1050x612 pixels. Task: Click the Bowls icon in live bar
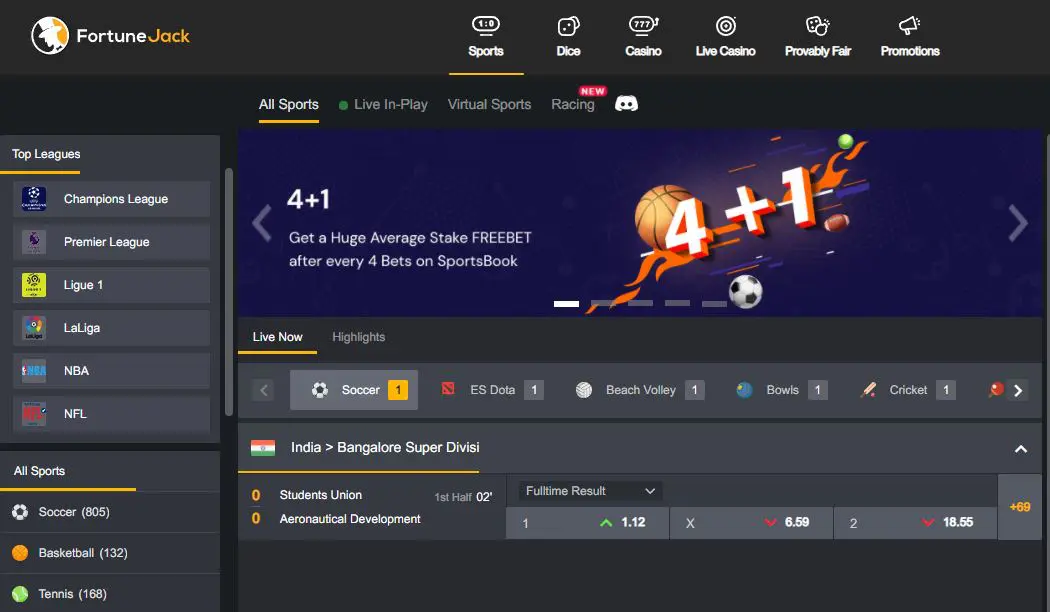744,390
